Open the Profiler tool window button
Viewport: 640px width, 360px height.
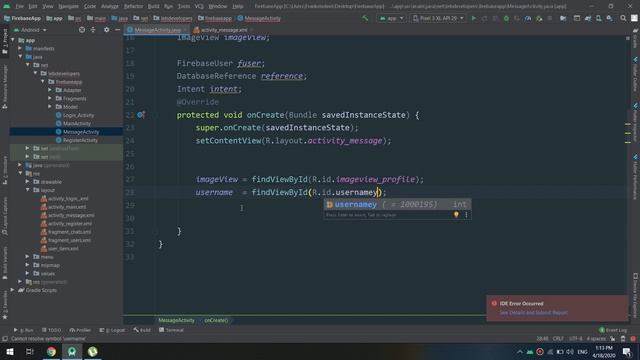click(80, 330)
